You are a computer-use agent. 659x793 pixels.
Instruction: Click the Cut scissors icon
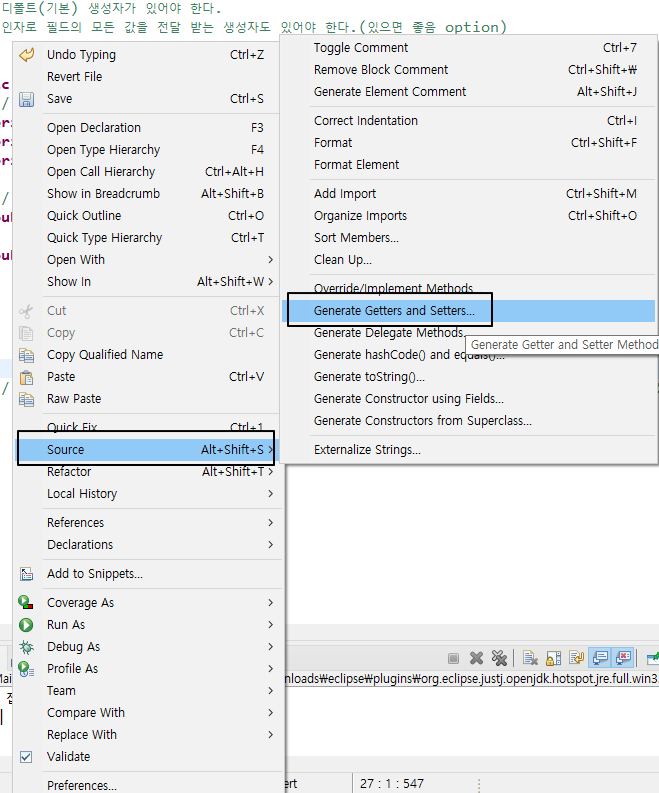click(26, 311)
